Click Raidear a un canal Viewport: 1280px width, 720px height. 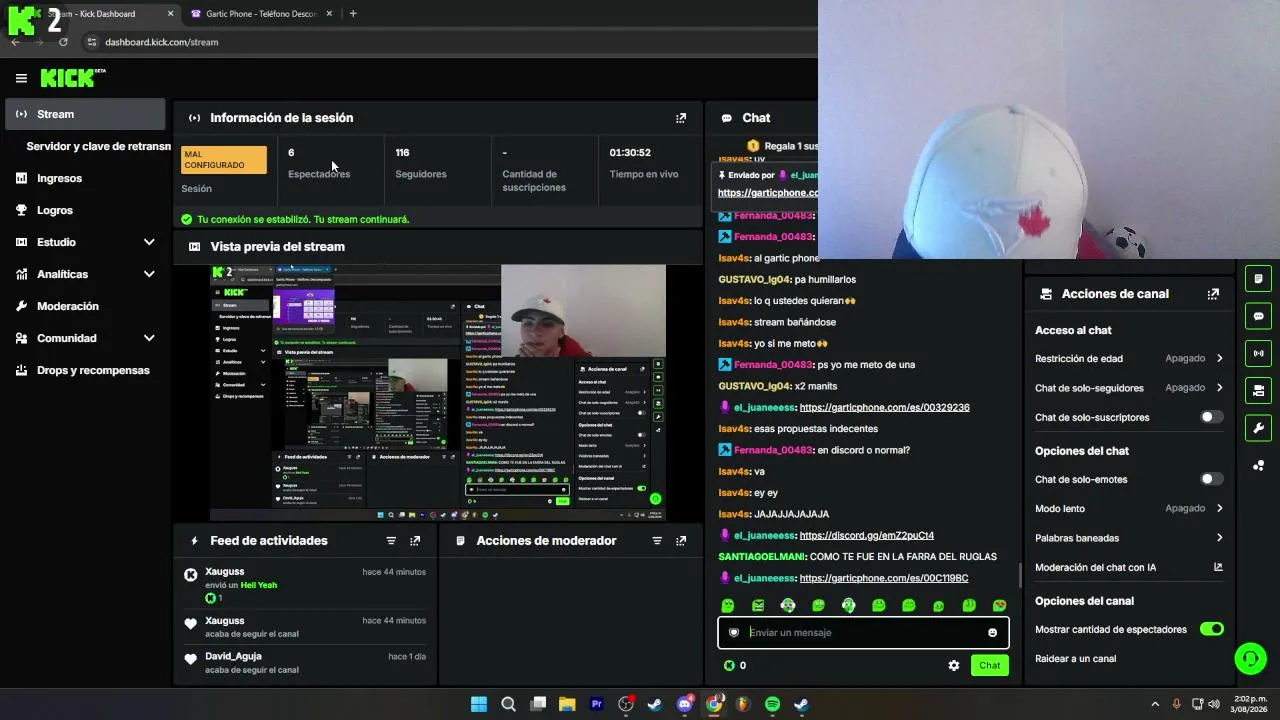[1075, 659]
